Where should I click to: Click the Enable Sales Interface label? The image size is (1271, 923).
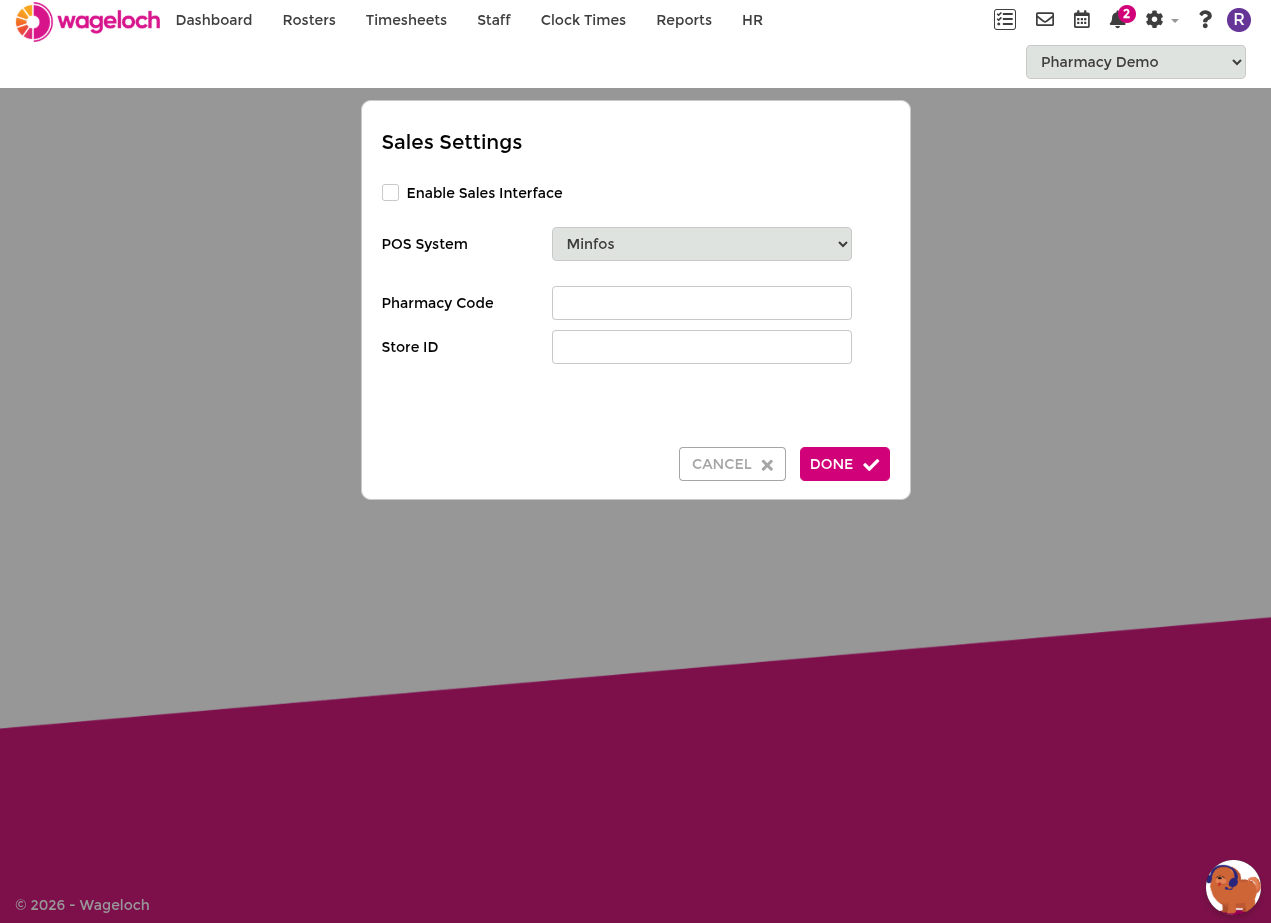pyautogui.click(x=484, y=193)
